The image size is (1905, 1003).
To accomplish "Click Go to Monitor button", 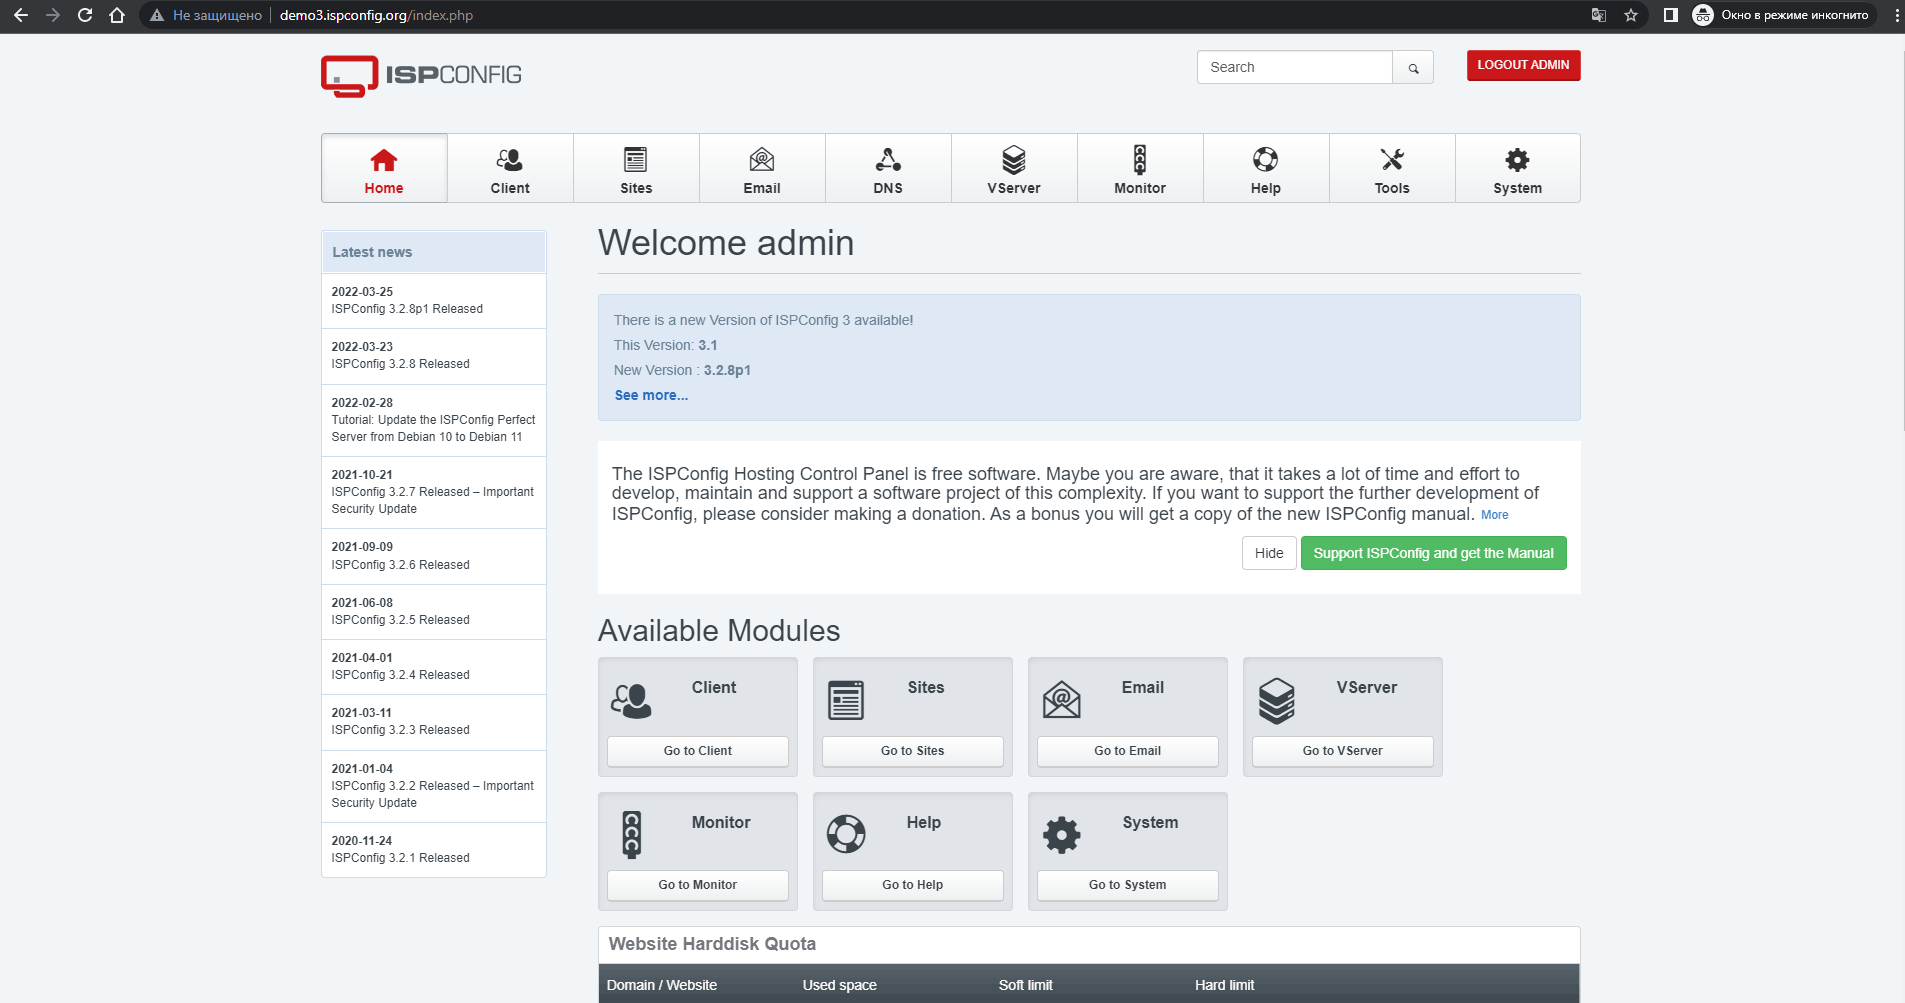I will (x=698, y=885).
